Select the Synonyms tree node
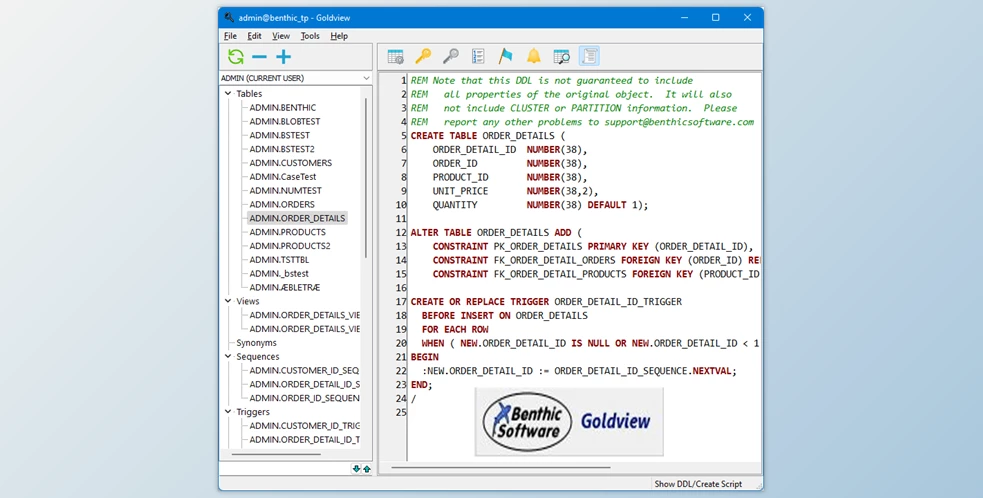The width and height of the screenshot is (983, 498). tap(256, 343)
